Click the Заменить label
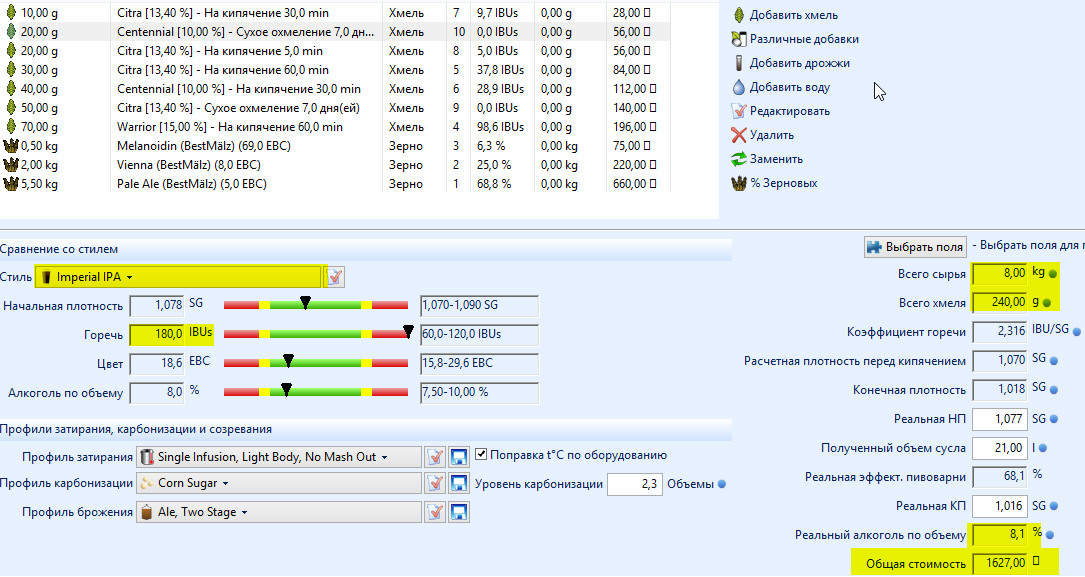The width and height of the screenshot is (1085, 577). tap(776, 158)
